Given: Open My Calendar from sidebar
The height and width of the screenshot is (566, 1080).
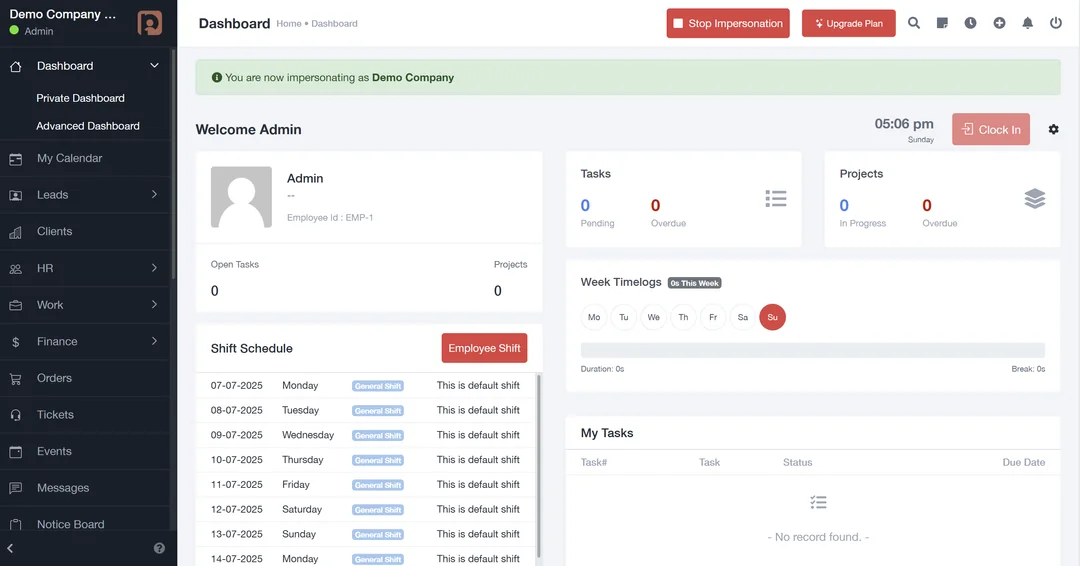Looking at the screenshot, I should tap(70, 158).
